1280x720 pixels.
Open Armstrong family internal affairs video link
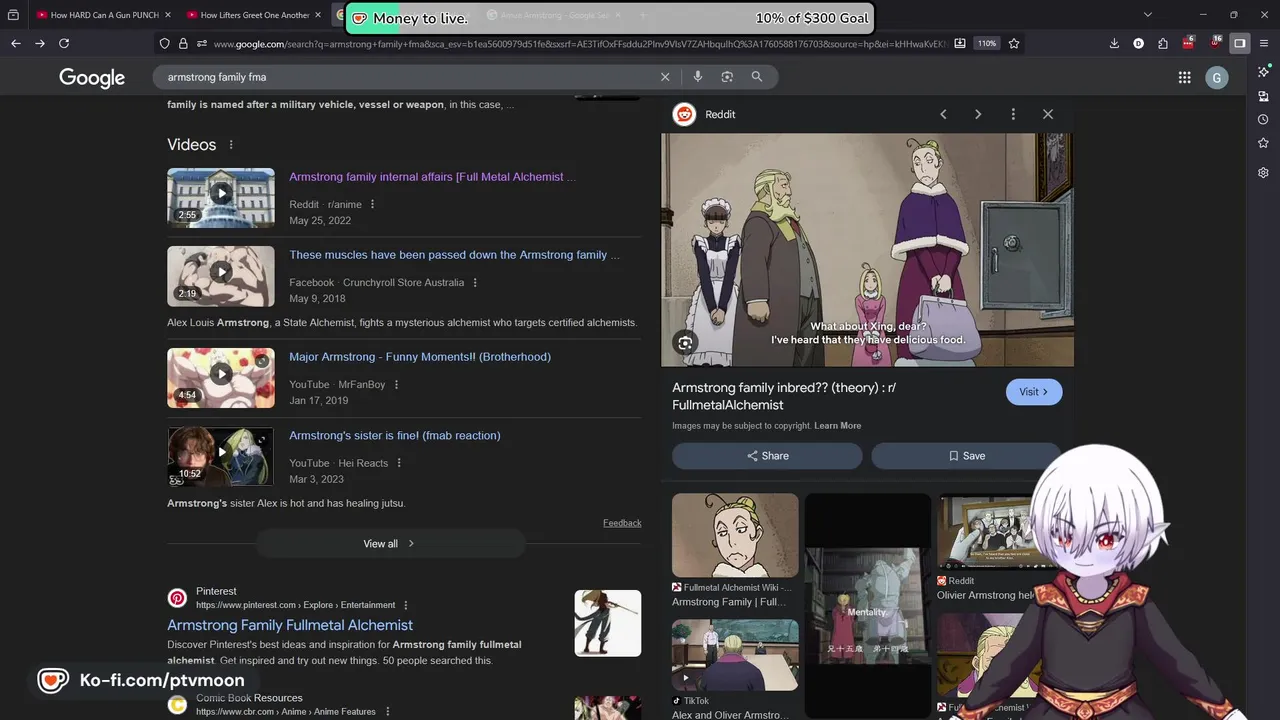click(x=432, y=177)
